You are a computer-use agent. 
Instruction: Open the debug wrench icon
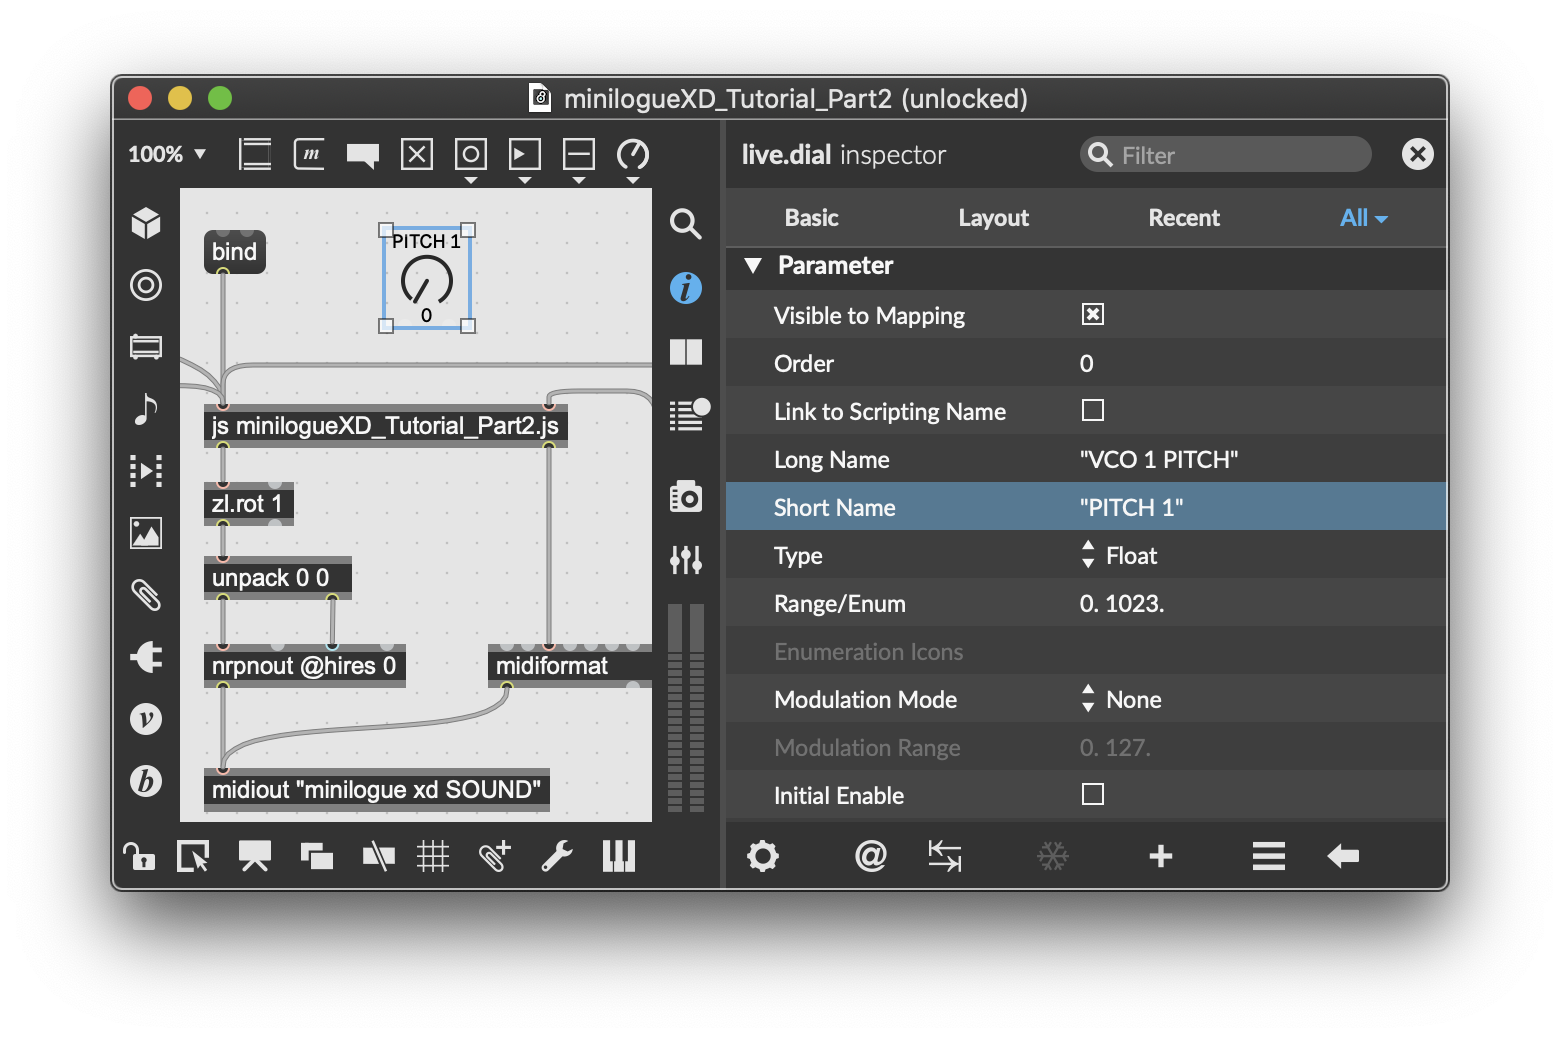557,856
